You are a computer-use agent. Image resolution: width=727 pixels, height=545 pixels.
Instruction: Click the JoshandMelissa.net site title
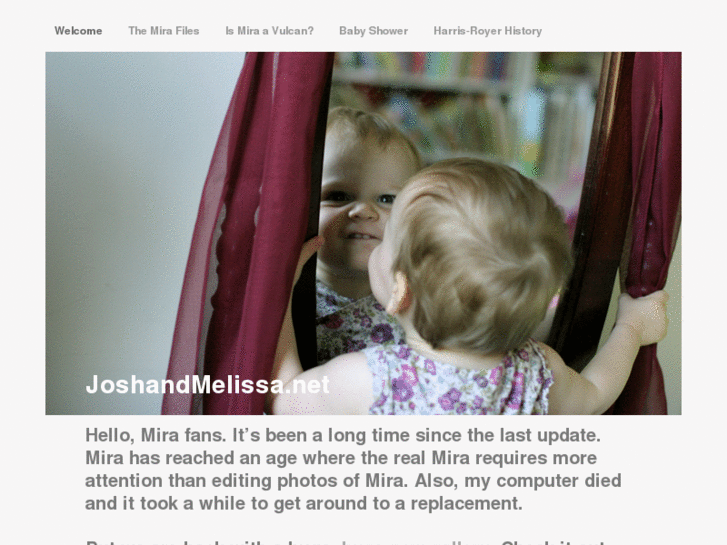(207, 385)
